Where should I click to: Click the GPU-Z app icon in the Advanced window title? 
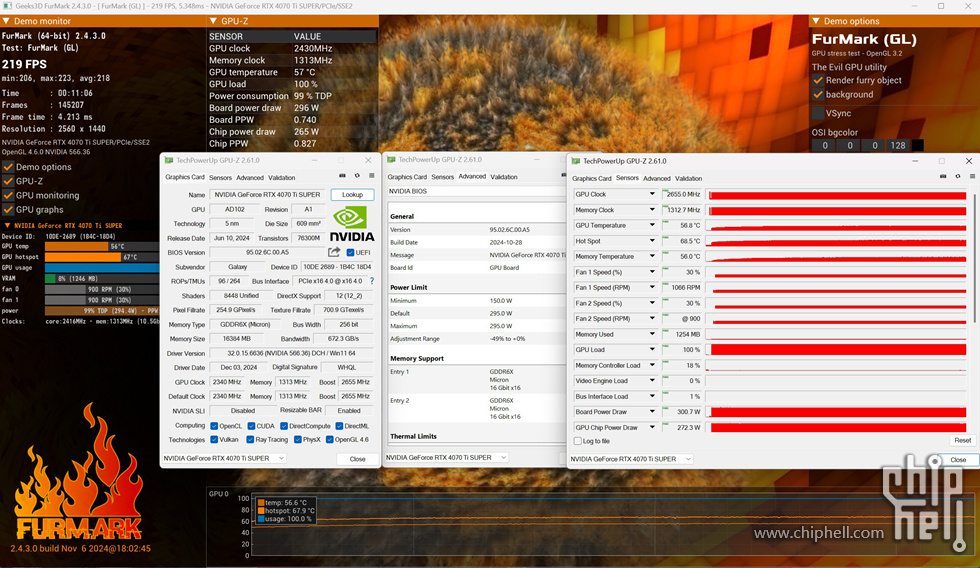point(391,160)
